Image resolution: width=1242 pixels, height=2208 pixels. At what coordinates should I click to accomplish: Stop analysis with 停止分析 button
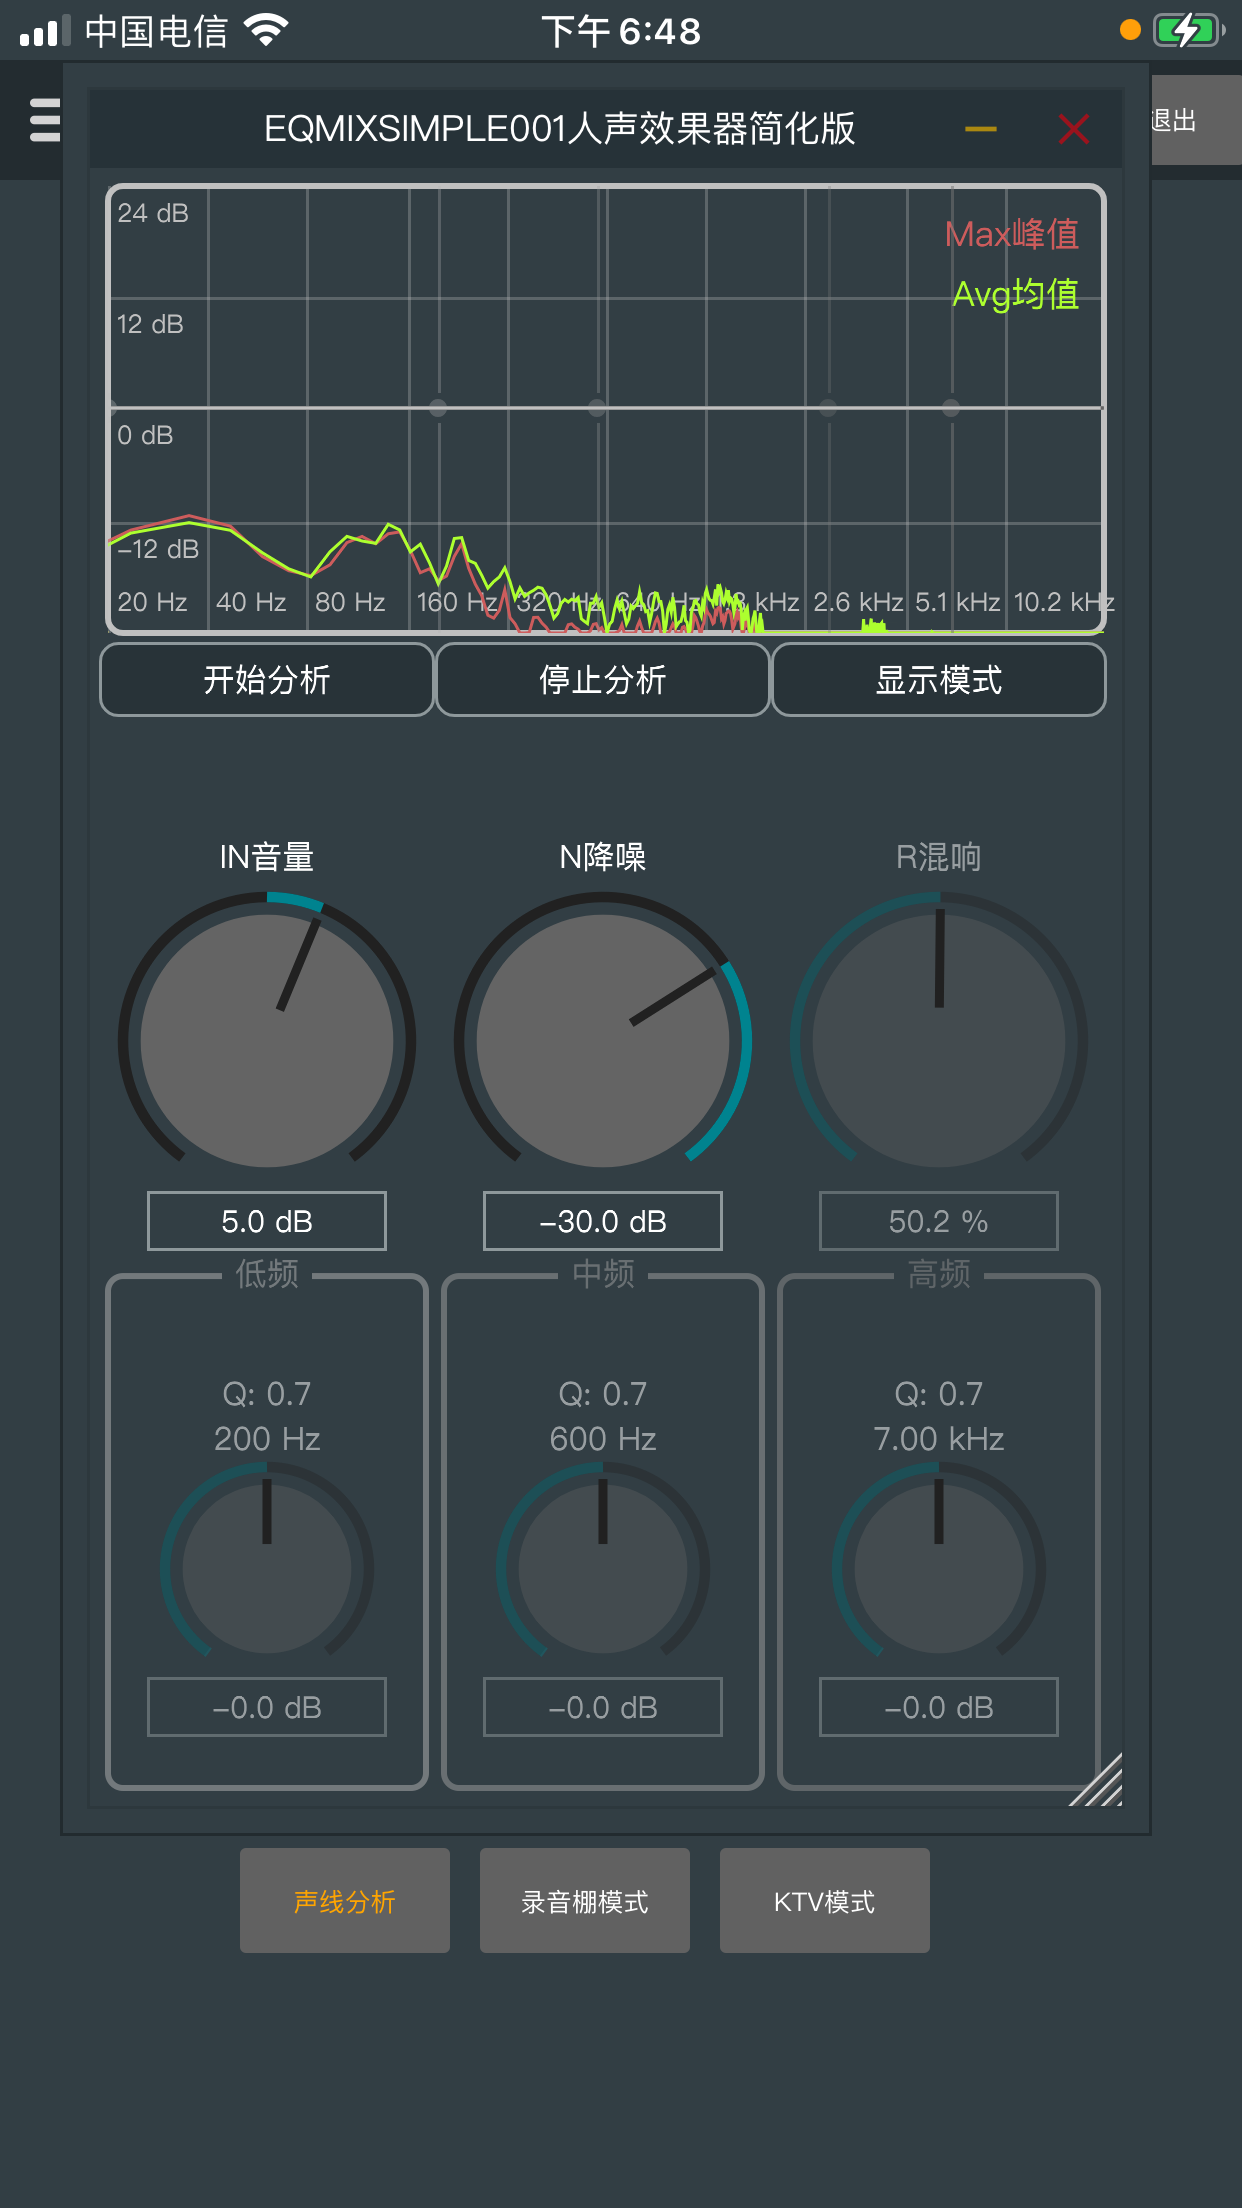603,680
